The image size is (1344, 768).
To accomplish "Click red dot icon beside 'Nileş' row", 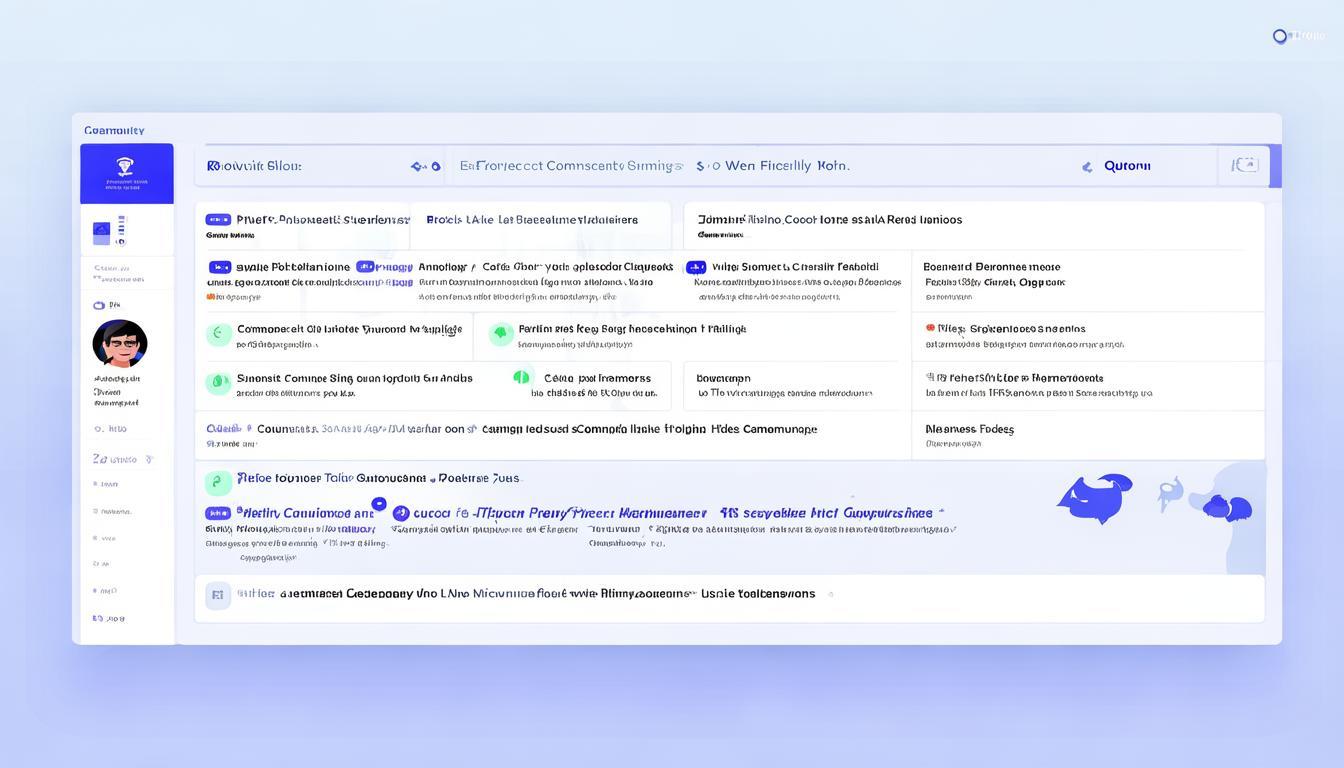I will [930, 328].
